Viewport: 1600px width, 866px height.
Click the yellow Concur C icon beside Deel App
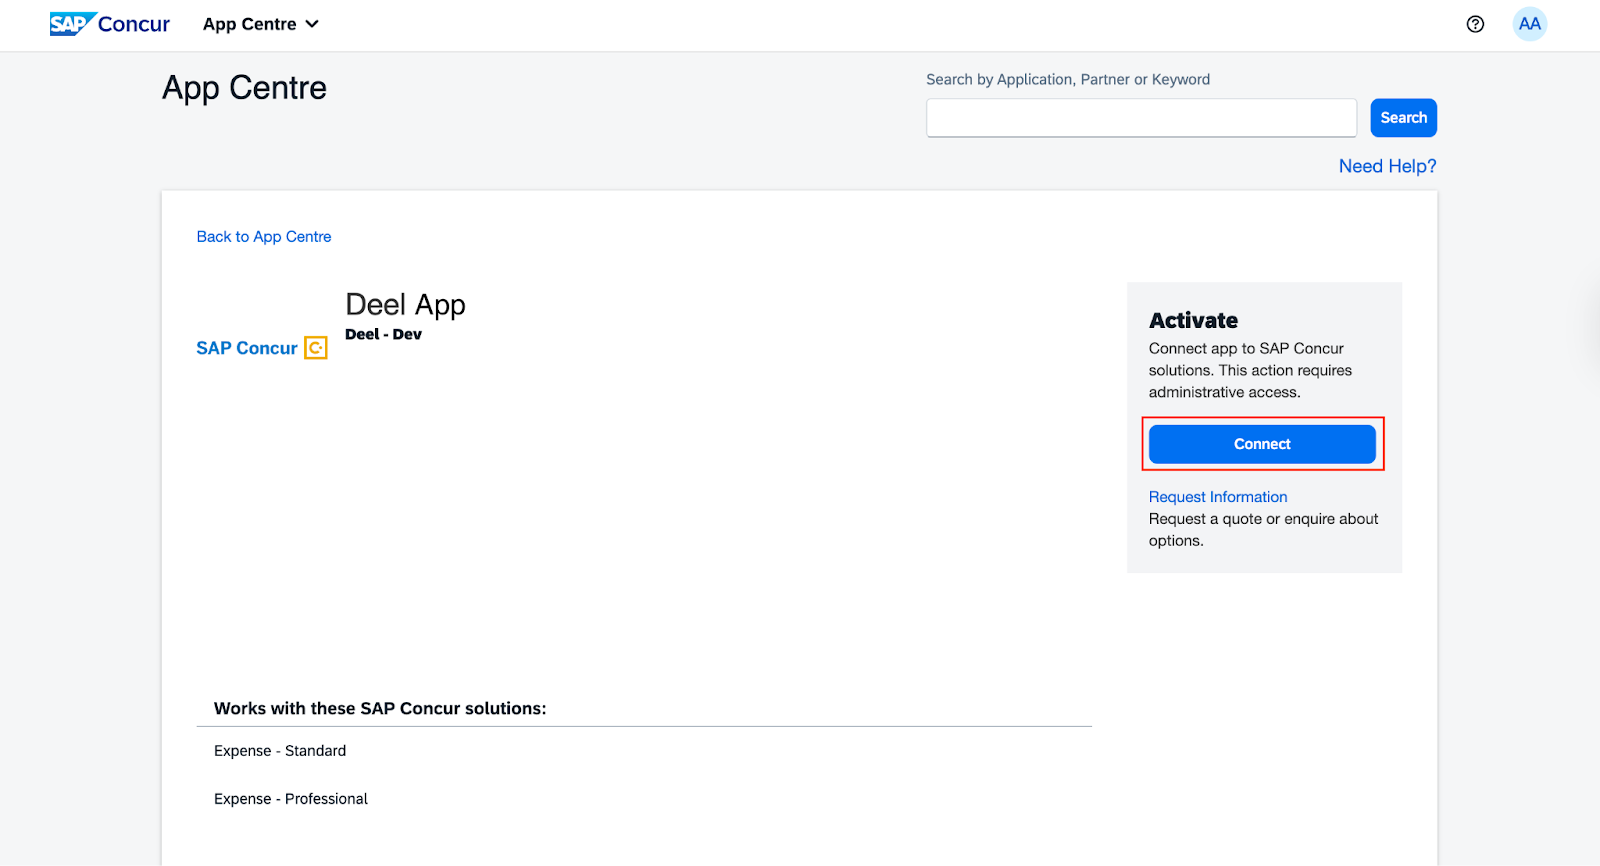click(316, 348)
